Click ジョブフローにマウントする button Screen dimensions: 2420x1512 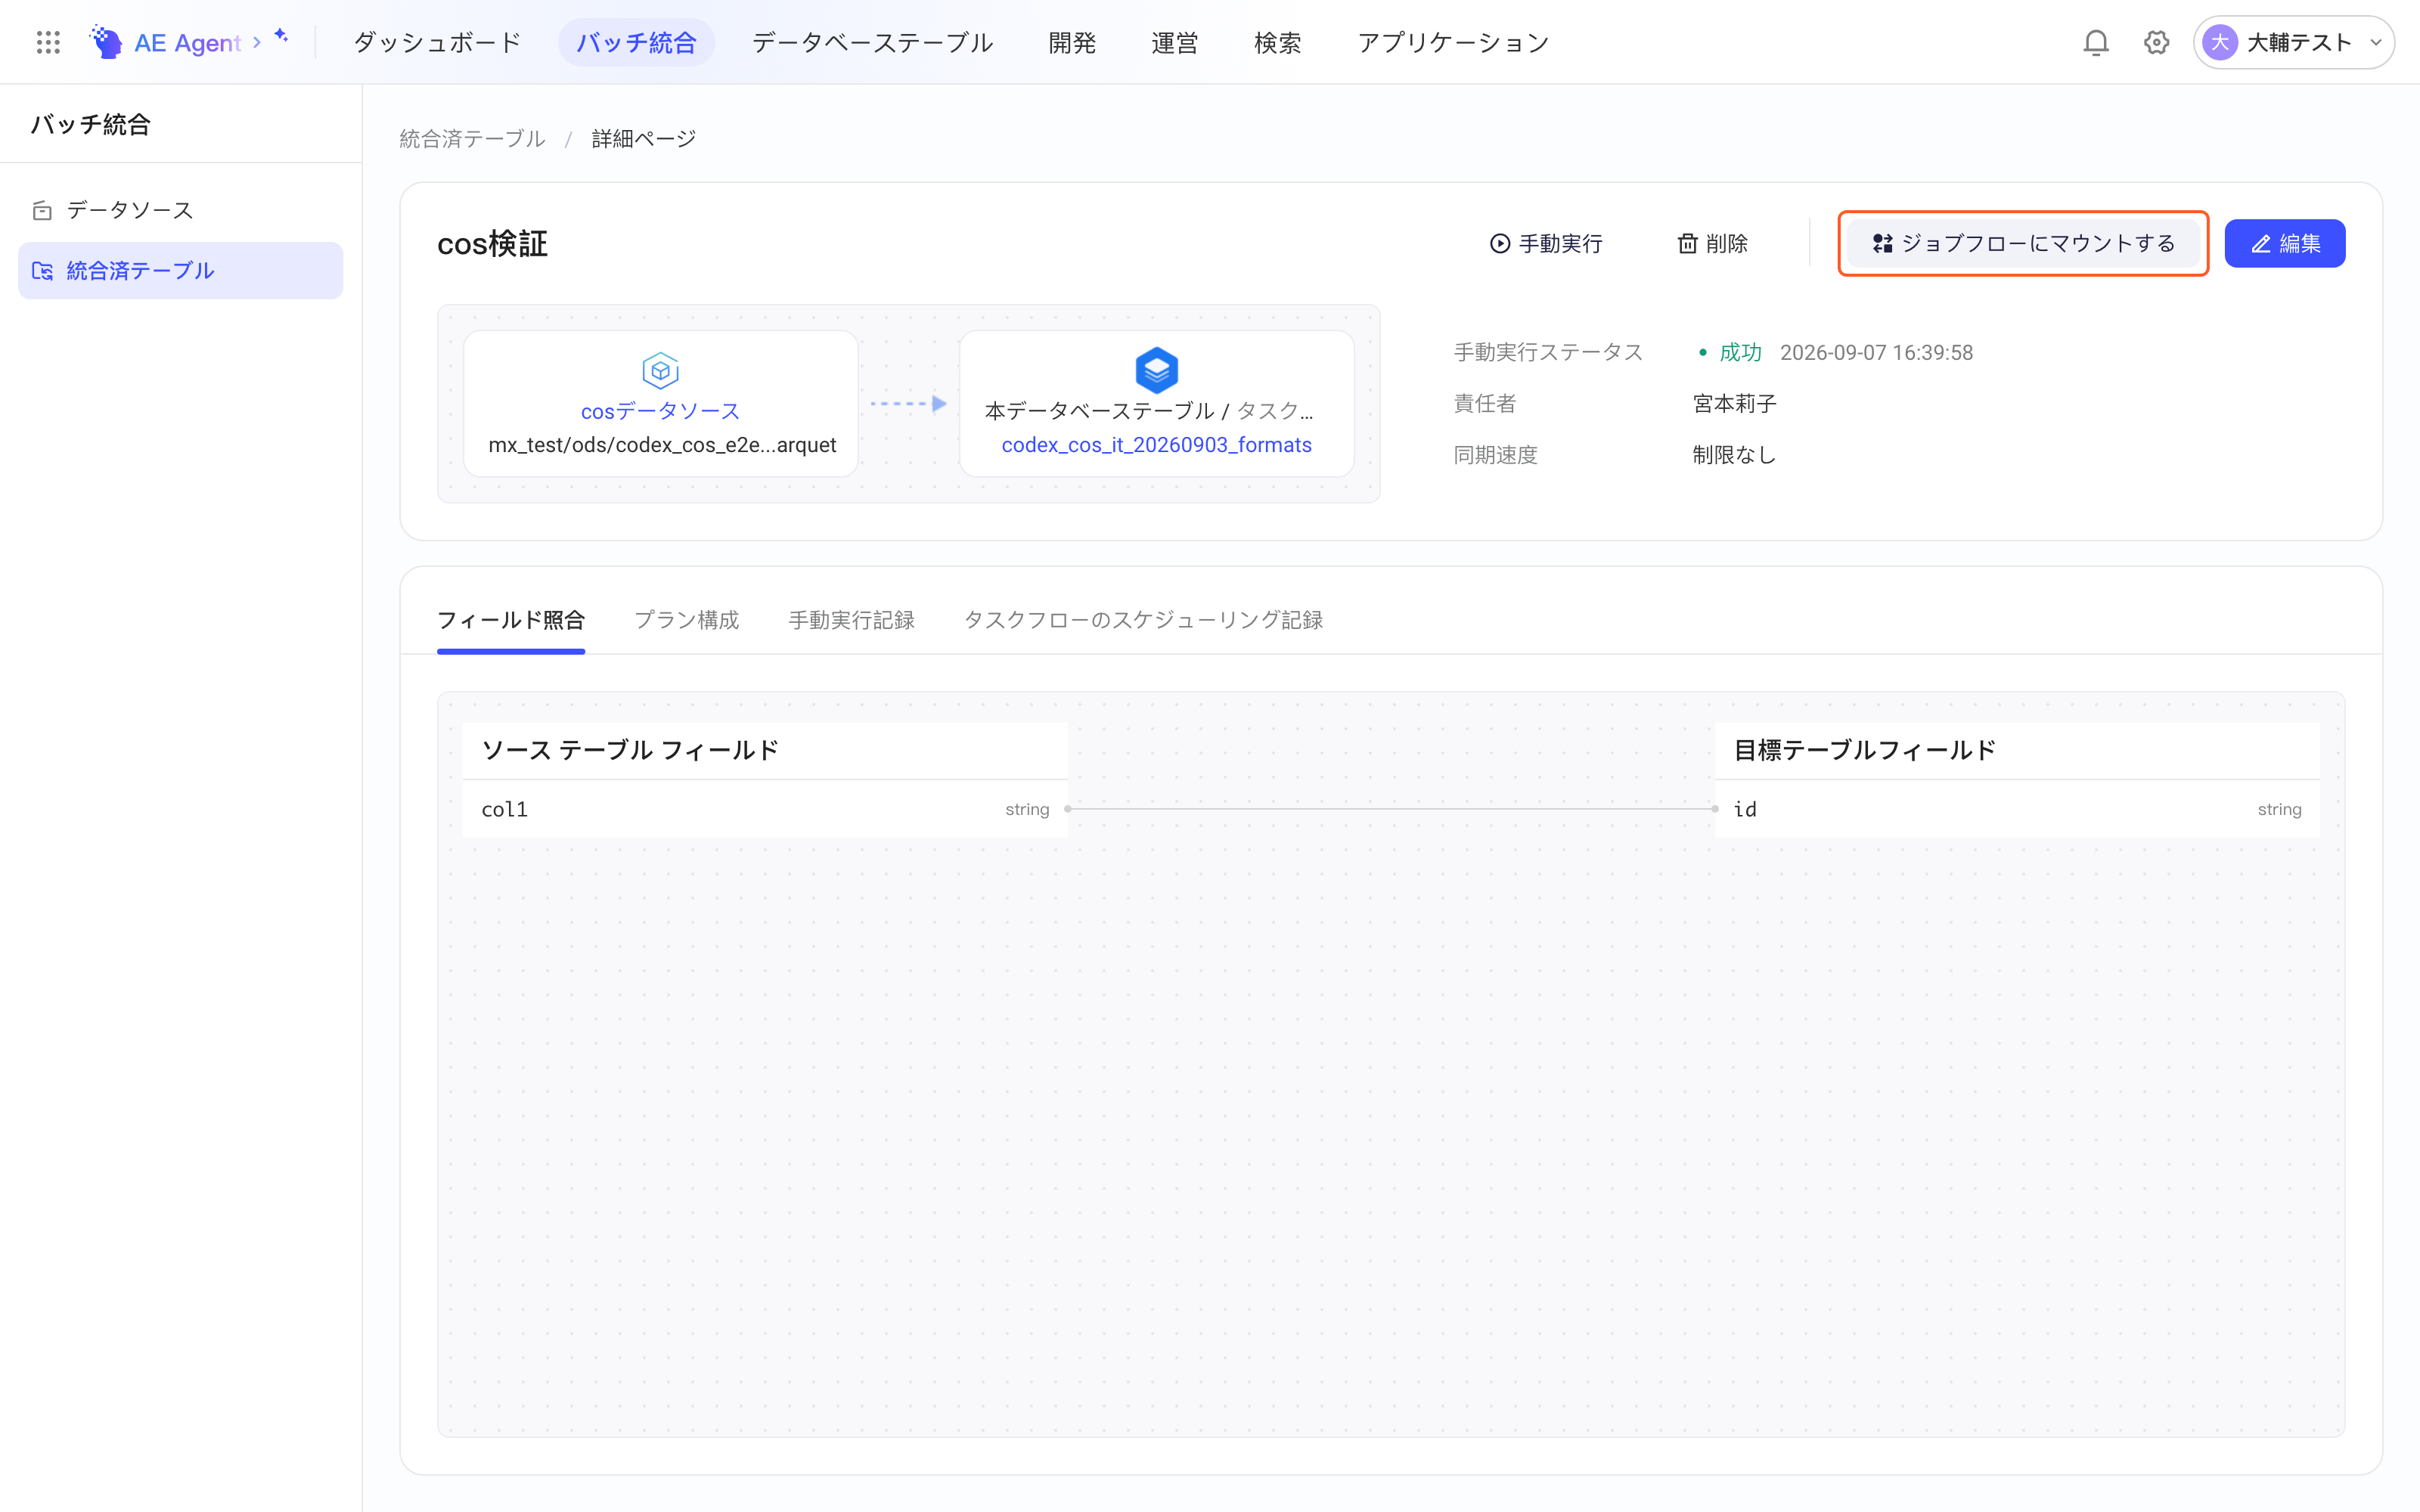point(2022,243)
